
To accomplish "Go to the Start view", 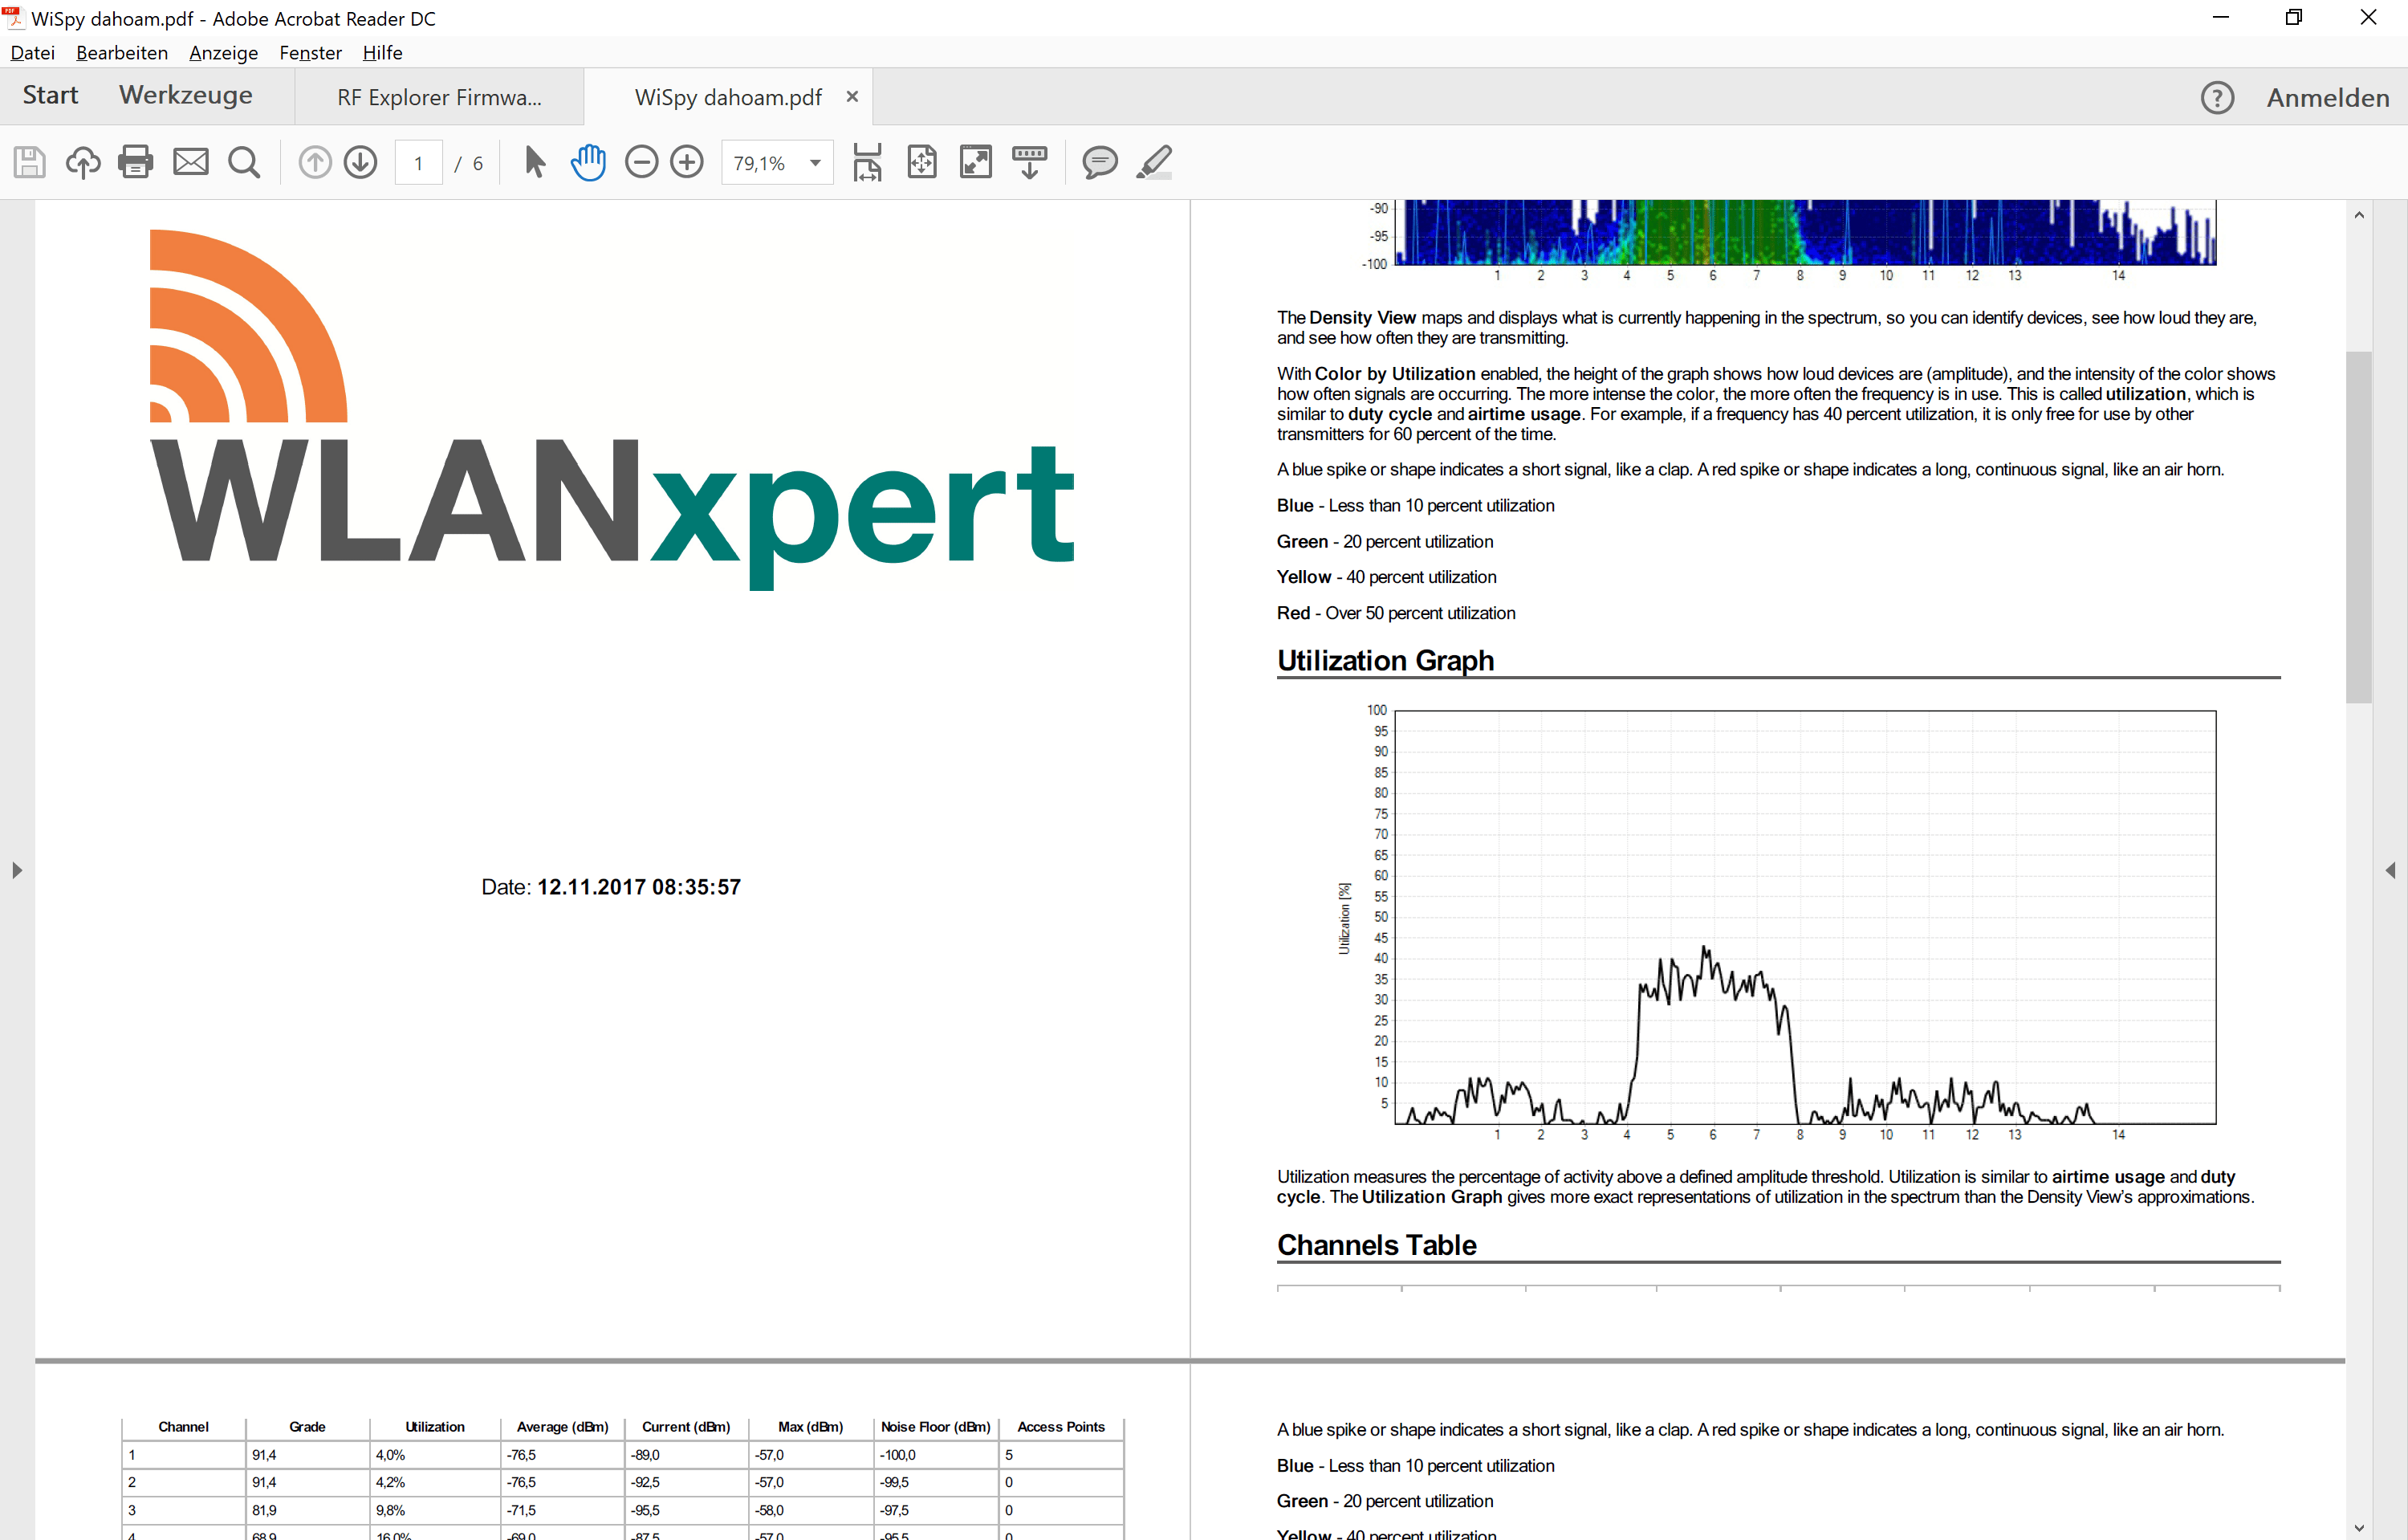I will (x=50, y=96).
